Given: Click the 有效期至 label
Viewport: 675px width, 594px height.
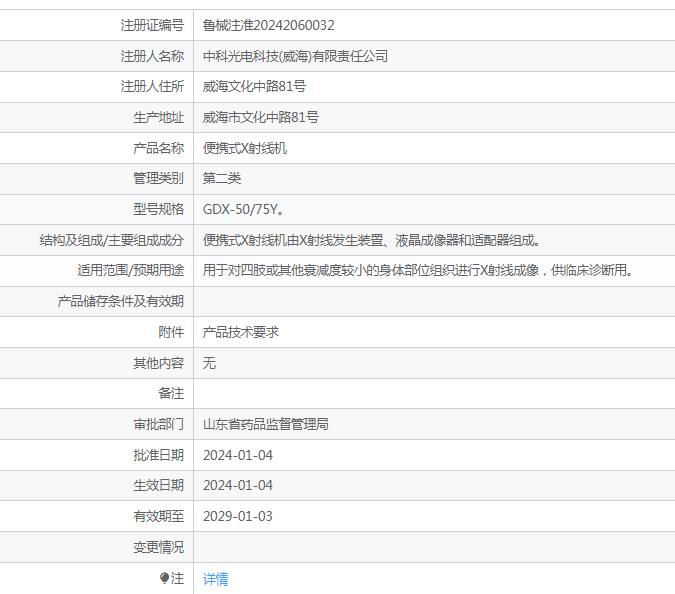Looking at the screenshot, I should tap(159, 517).
